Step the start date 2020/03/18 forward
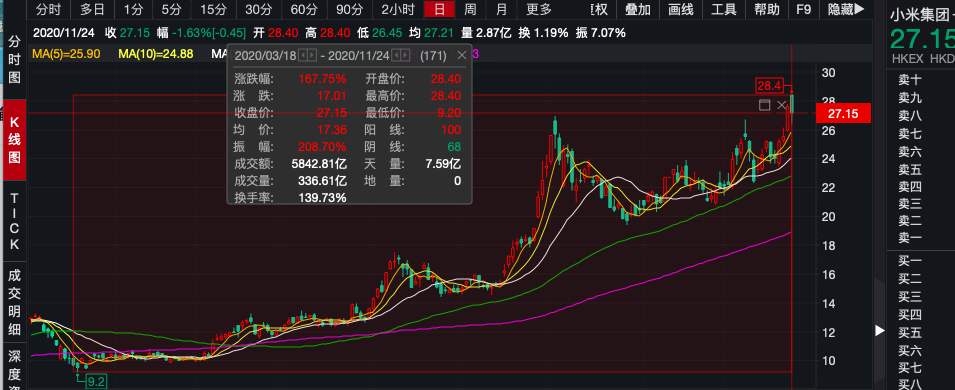The image size is (955, 390). point(312,55)
